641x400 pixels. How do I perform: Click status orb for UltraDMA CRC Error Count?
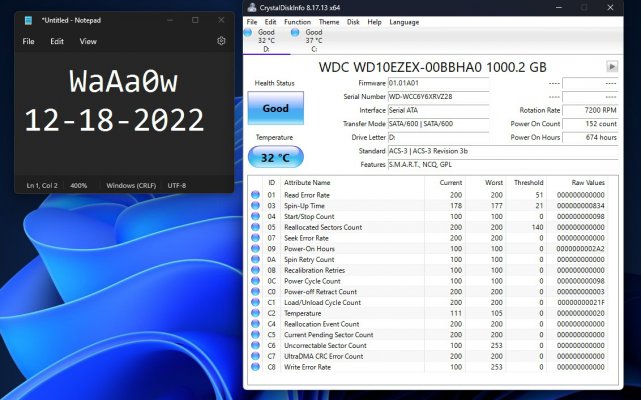[256, 356]
